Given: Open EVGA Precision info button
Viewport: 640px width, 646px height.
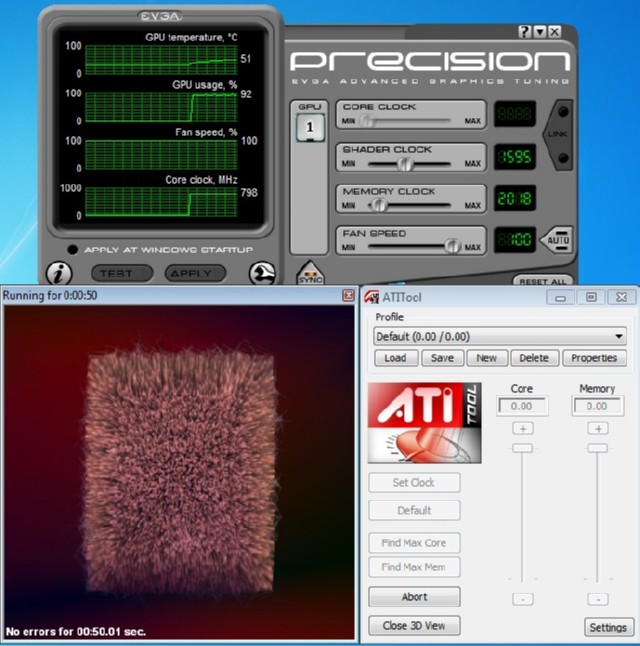Looking at the screenshot, I should click(59, 273).
